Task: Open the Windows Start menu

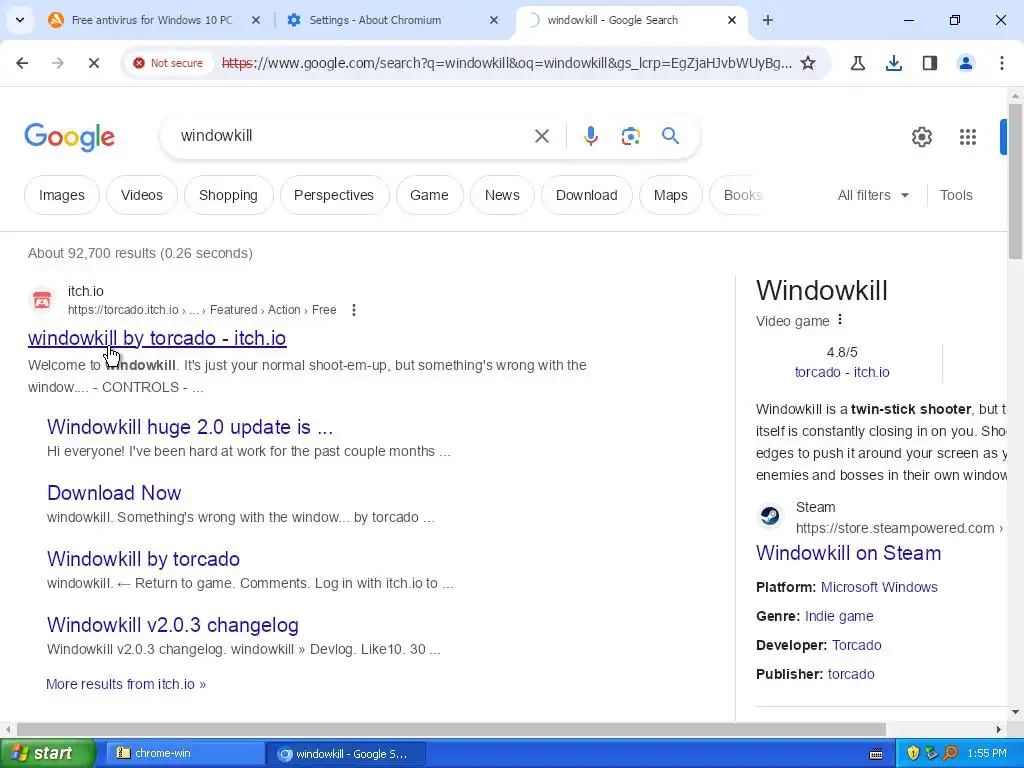Action: (47, 753)
